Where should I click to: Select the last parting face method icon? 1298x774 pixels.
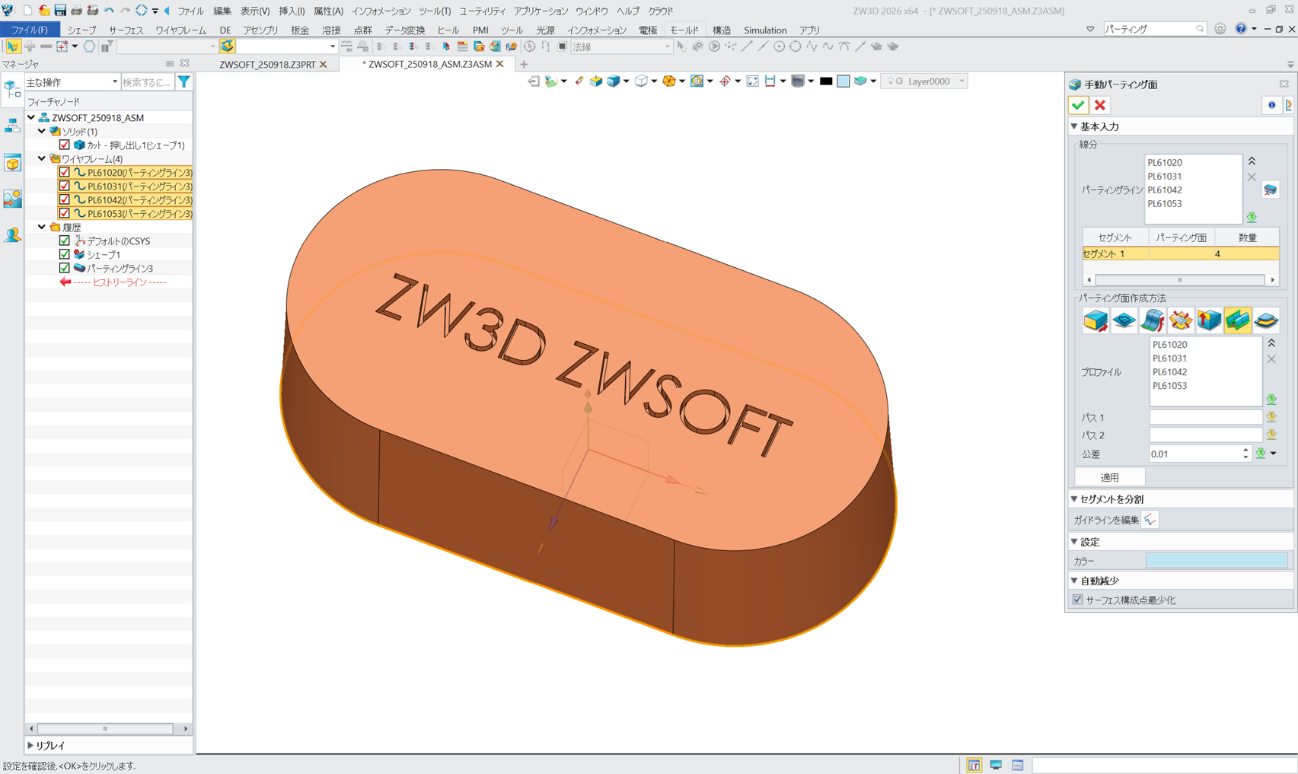[1266, 321]
